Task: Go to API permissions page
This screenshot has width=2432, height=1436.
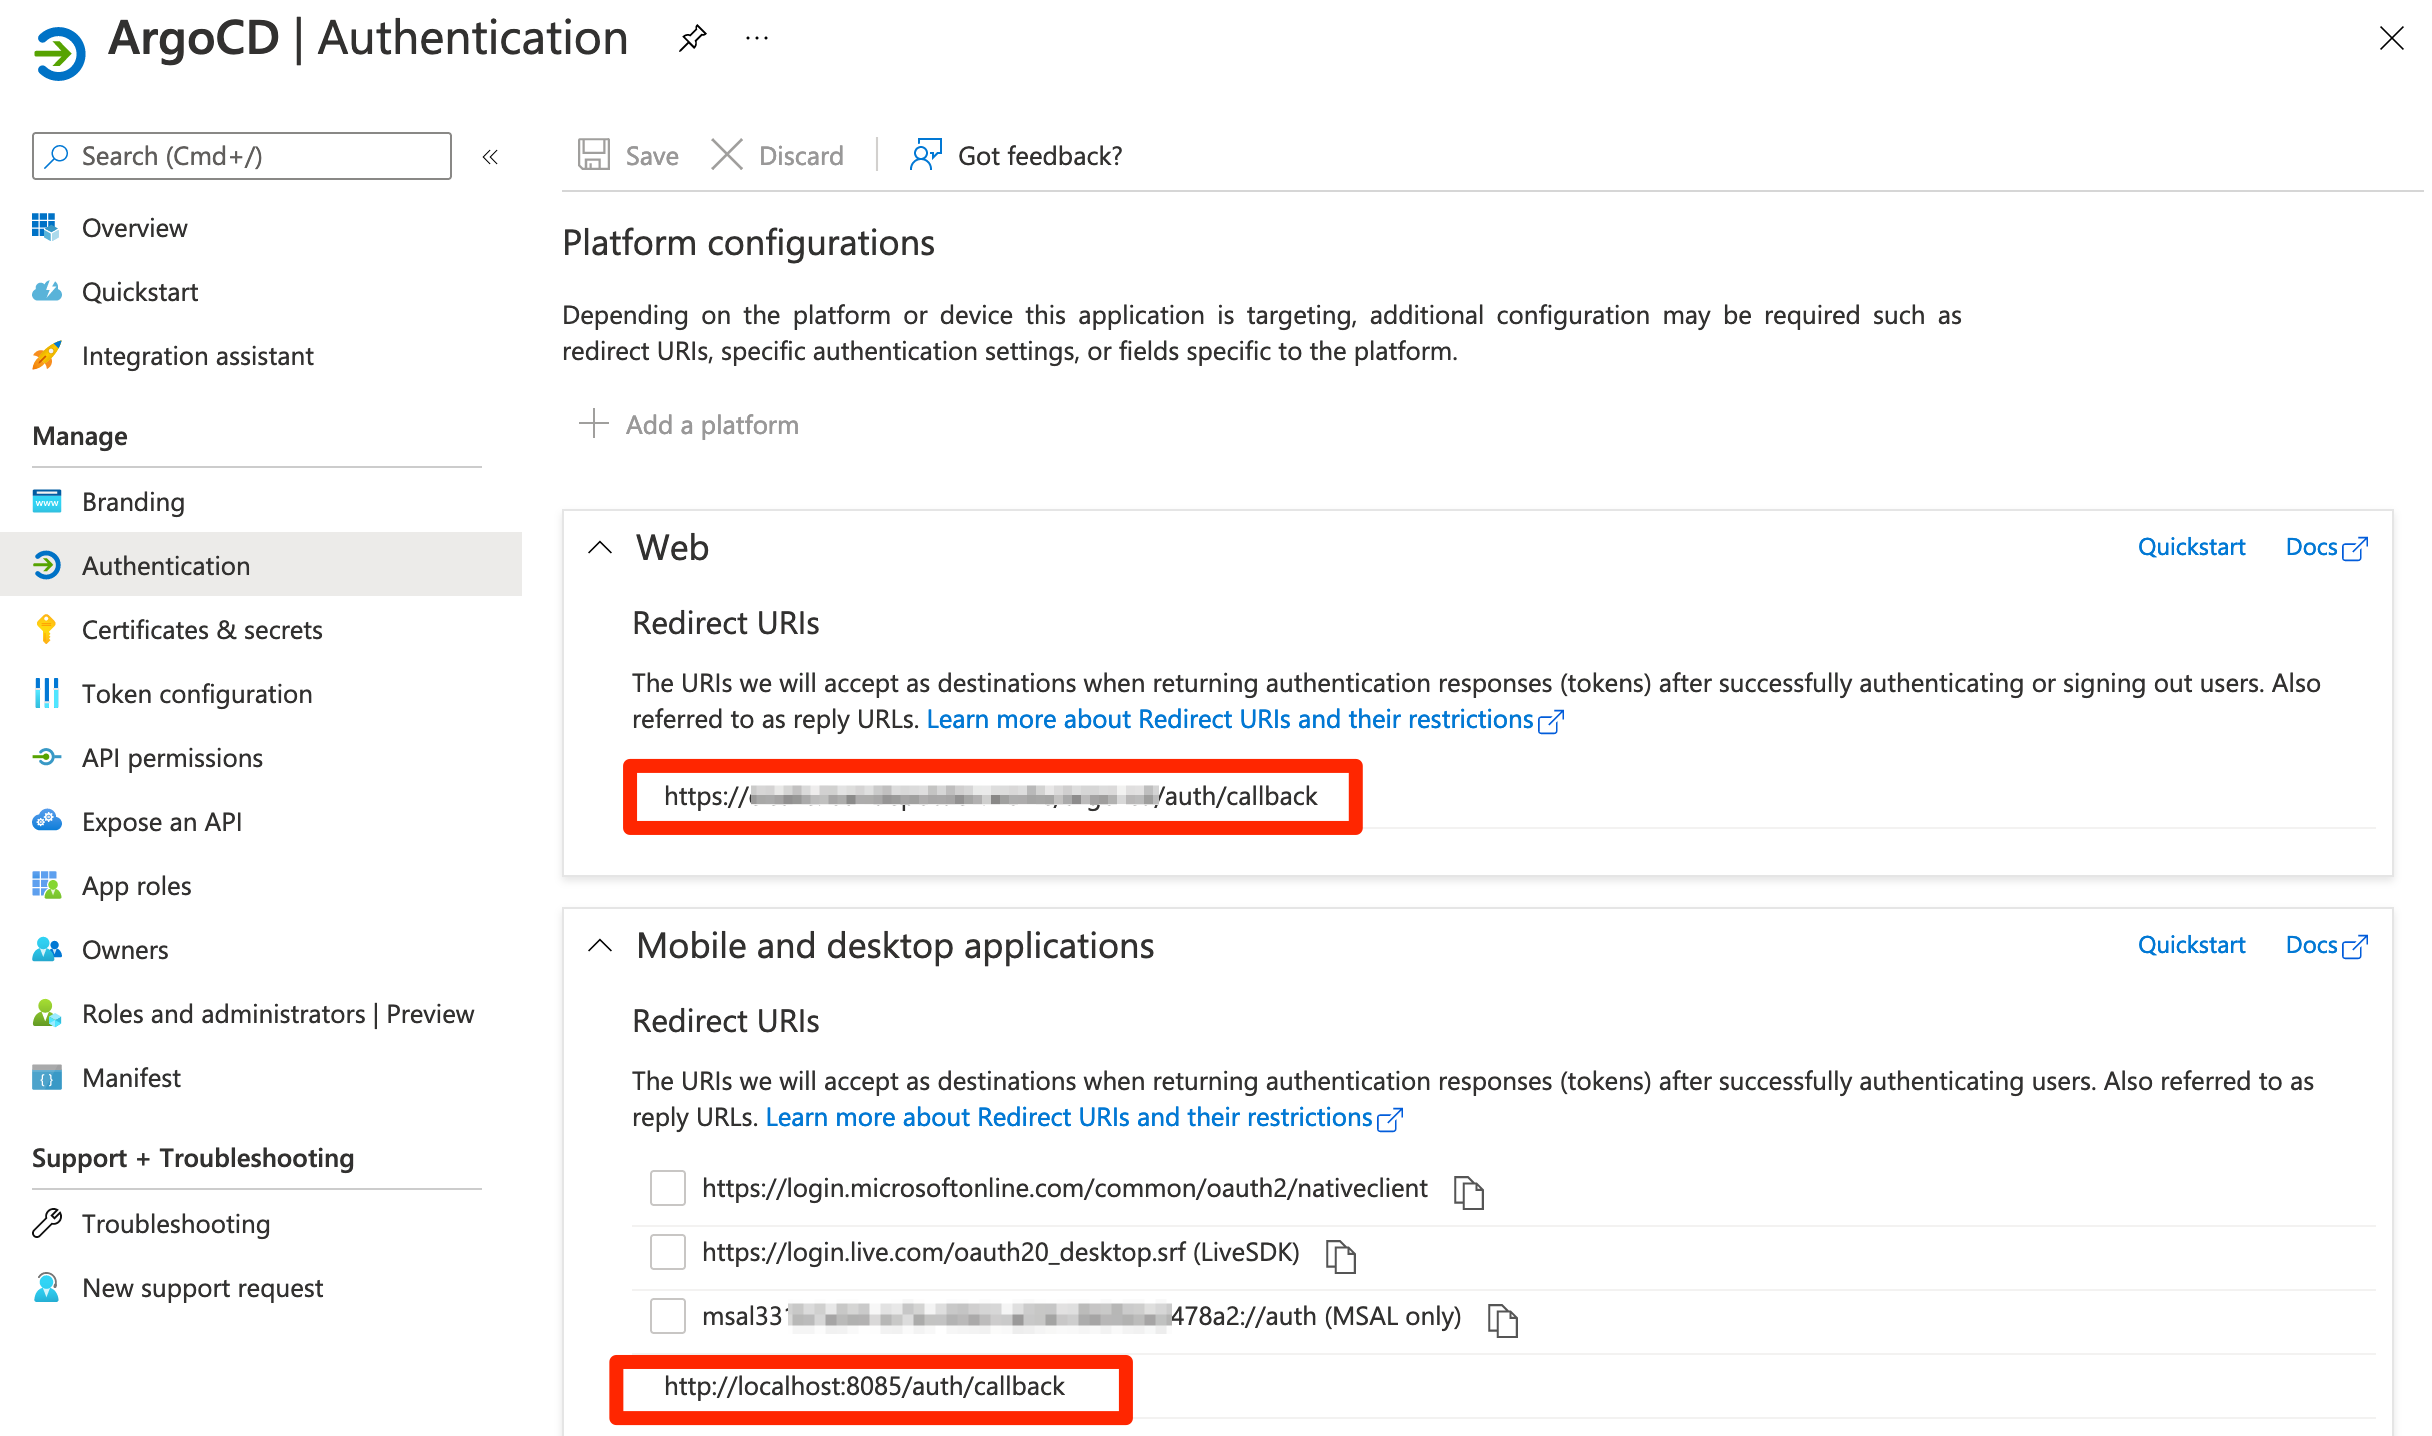Action: click(x=172, y=758)
